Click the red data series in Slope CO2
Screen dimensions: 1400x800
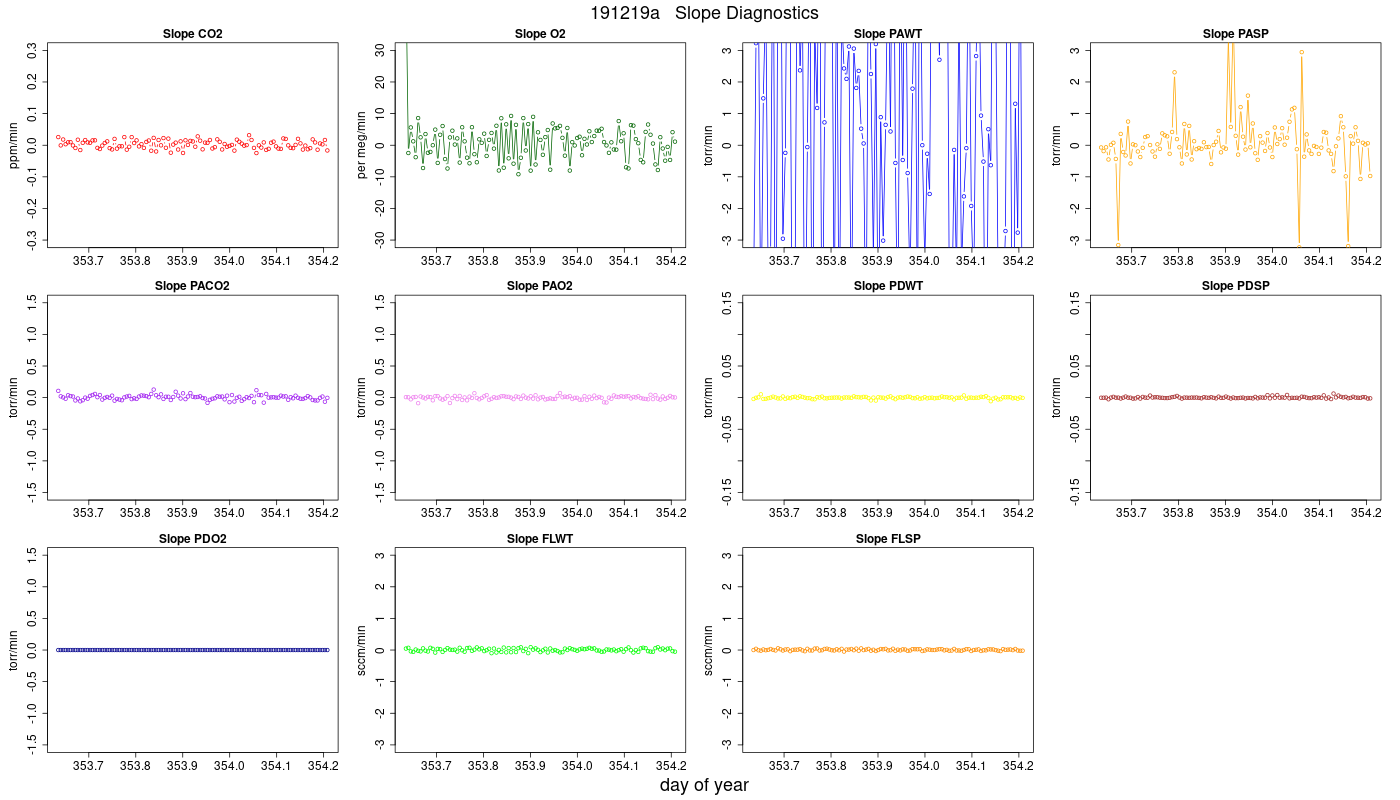tap(192, 144)
